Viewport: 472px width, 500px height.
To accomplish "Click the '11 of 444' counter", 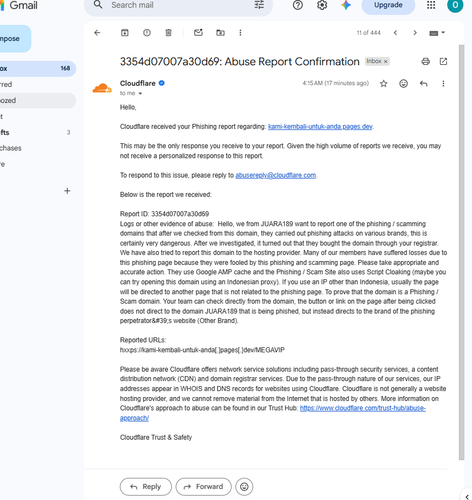I will coord(368,33).
